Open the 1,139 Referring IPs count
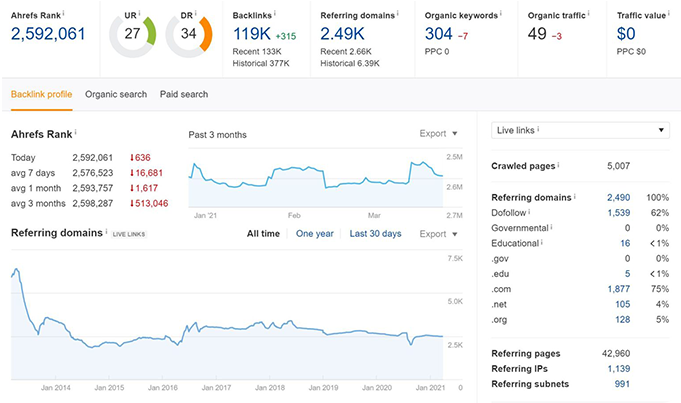Screen dimensions: 681x403 (x=618, y=369)
